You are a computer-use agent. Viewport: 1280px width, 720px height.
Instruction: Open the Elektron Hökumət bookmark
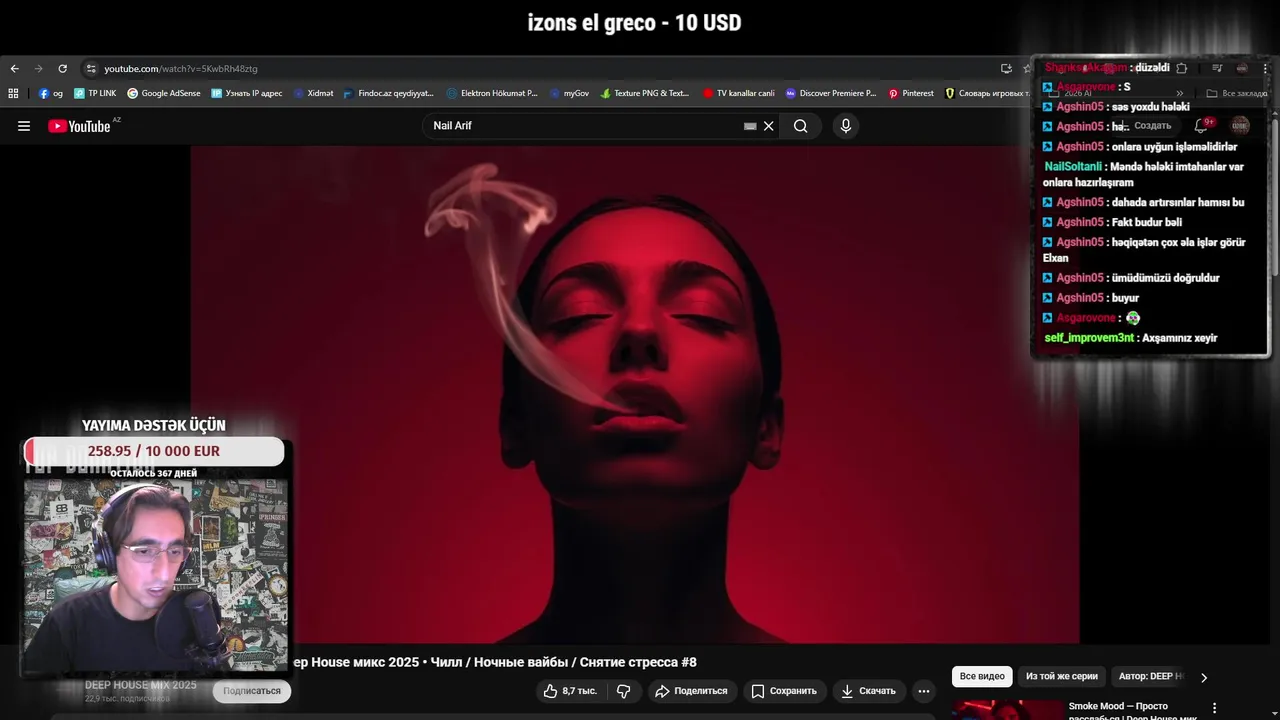click(x=492, y=93)
